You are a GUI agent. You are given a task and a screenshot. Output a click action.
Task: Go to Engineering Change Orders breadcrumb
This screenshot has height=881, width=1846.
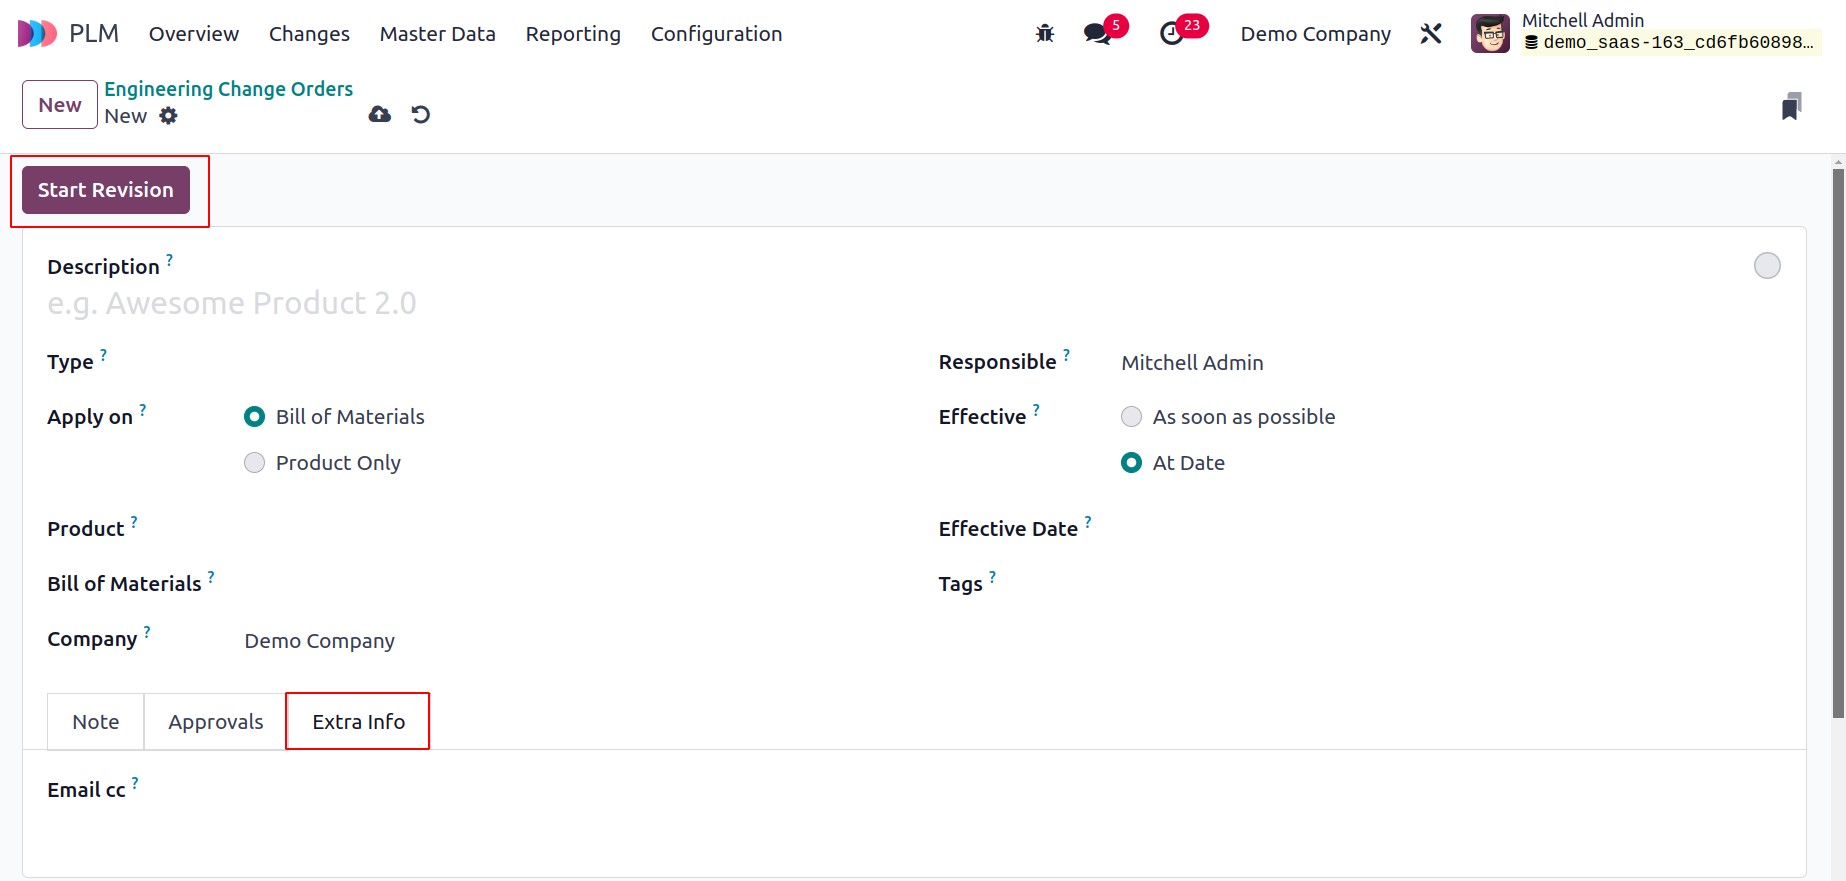point(229,89)
